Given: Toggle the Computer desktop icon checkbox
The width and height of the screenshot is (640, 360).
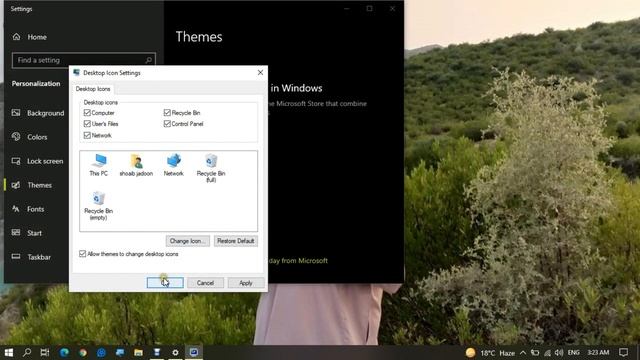Looking at the screenshot, I should [x=87, y=112].
